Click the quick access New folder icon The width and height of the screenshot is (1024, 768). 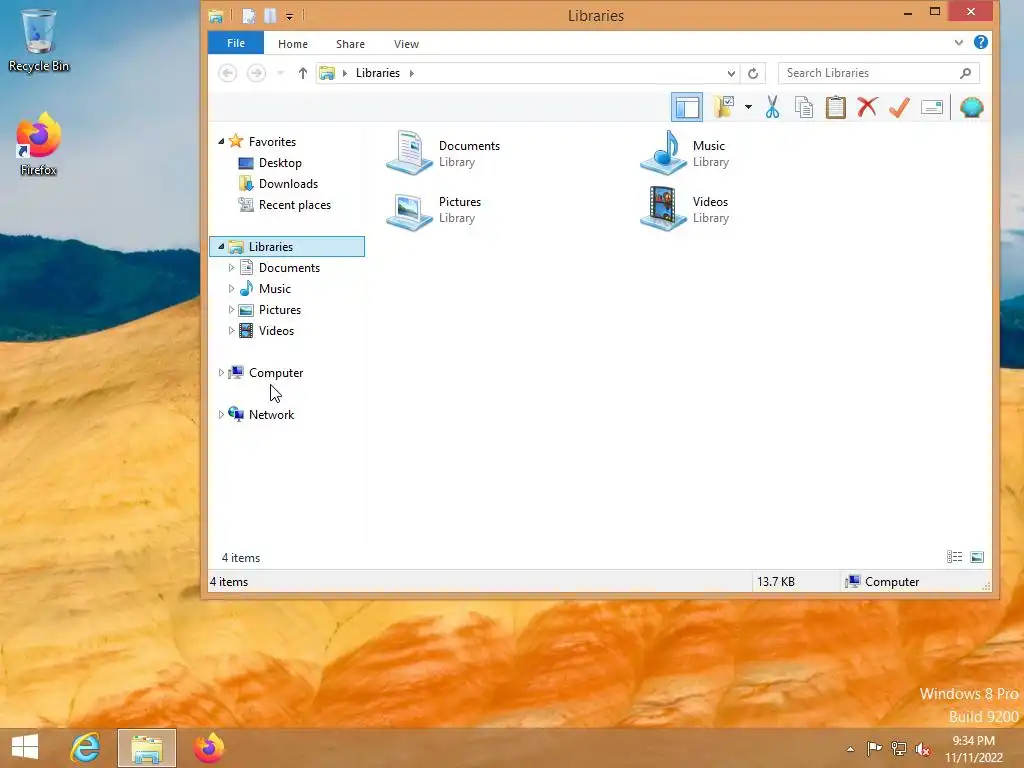[x=270, y=16]
